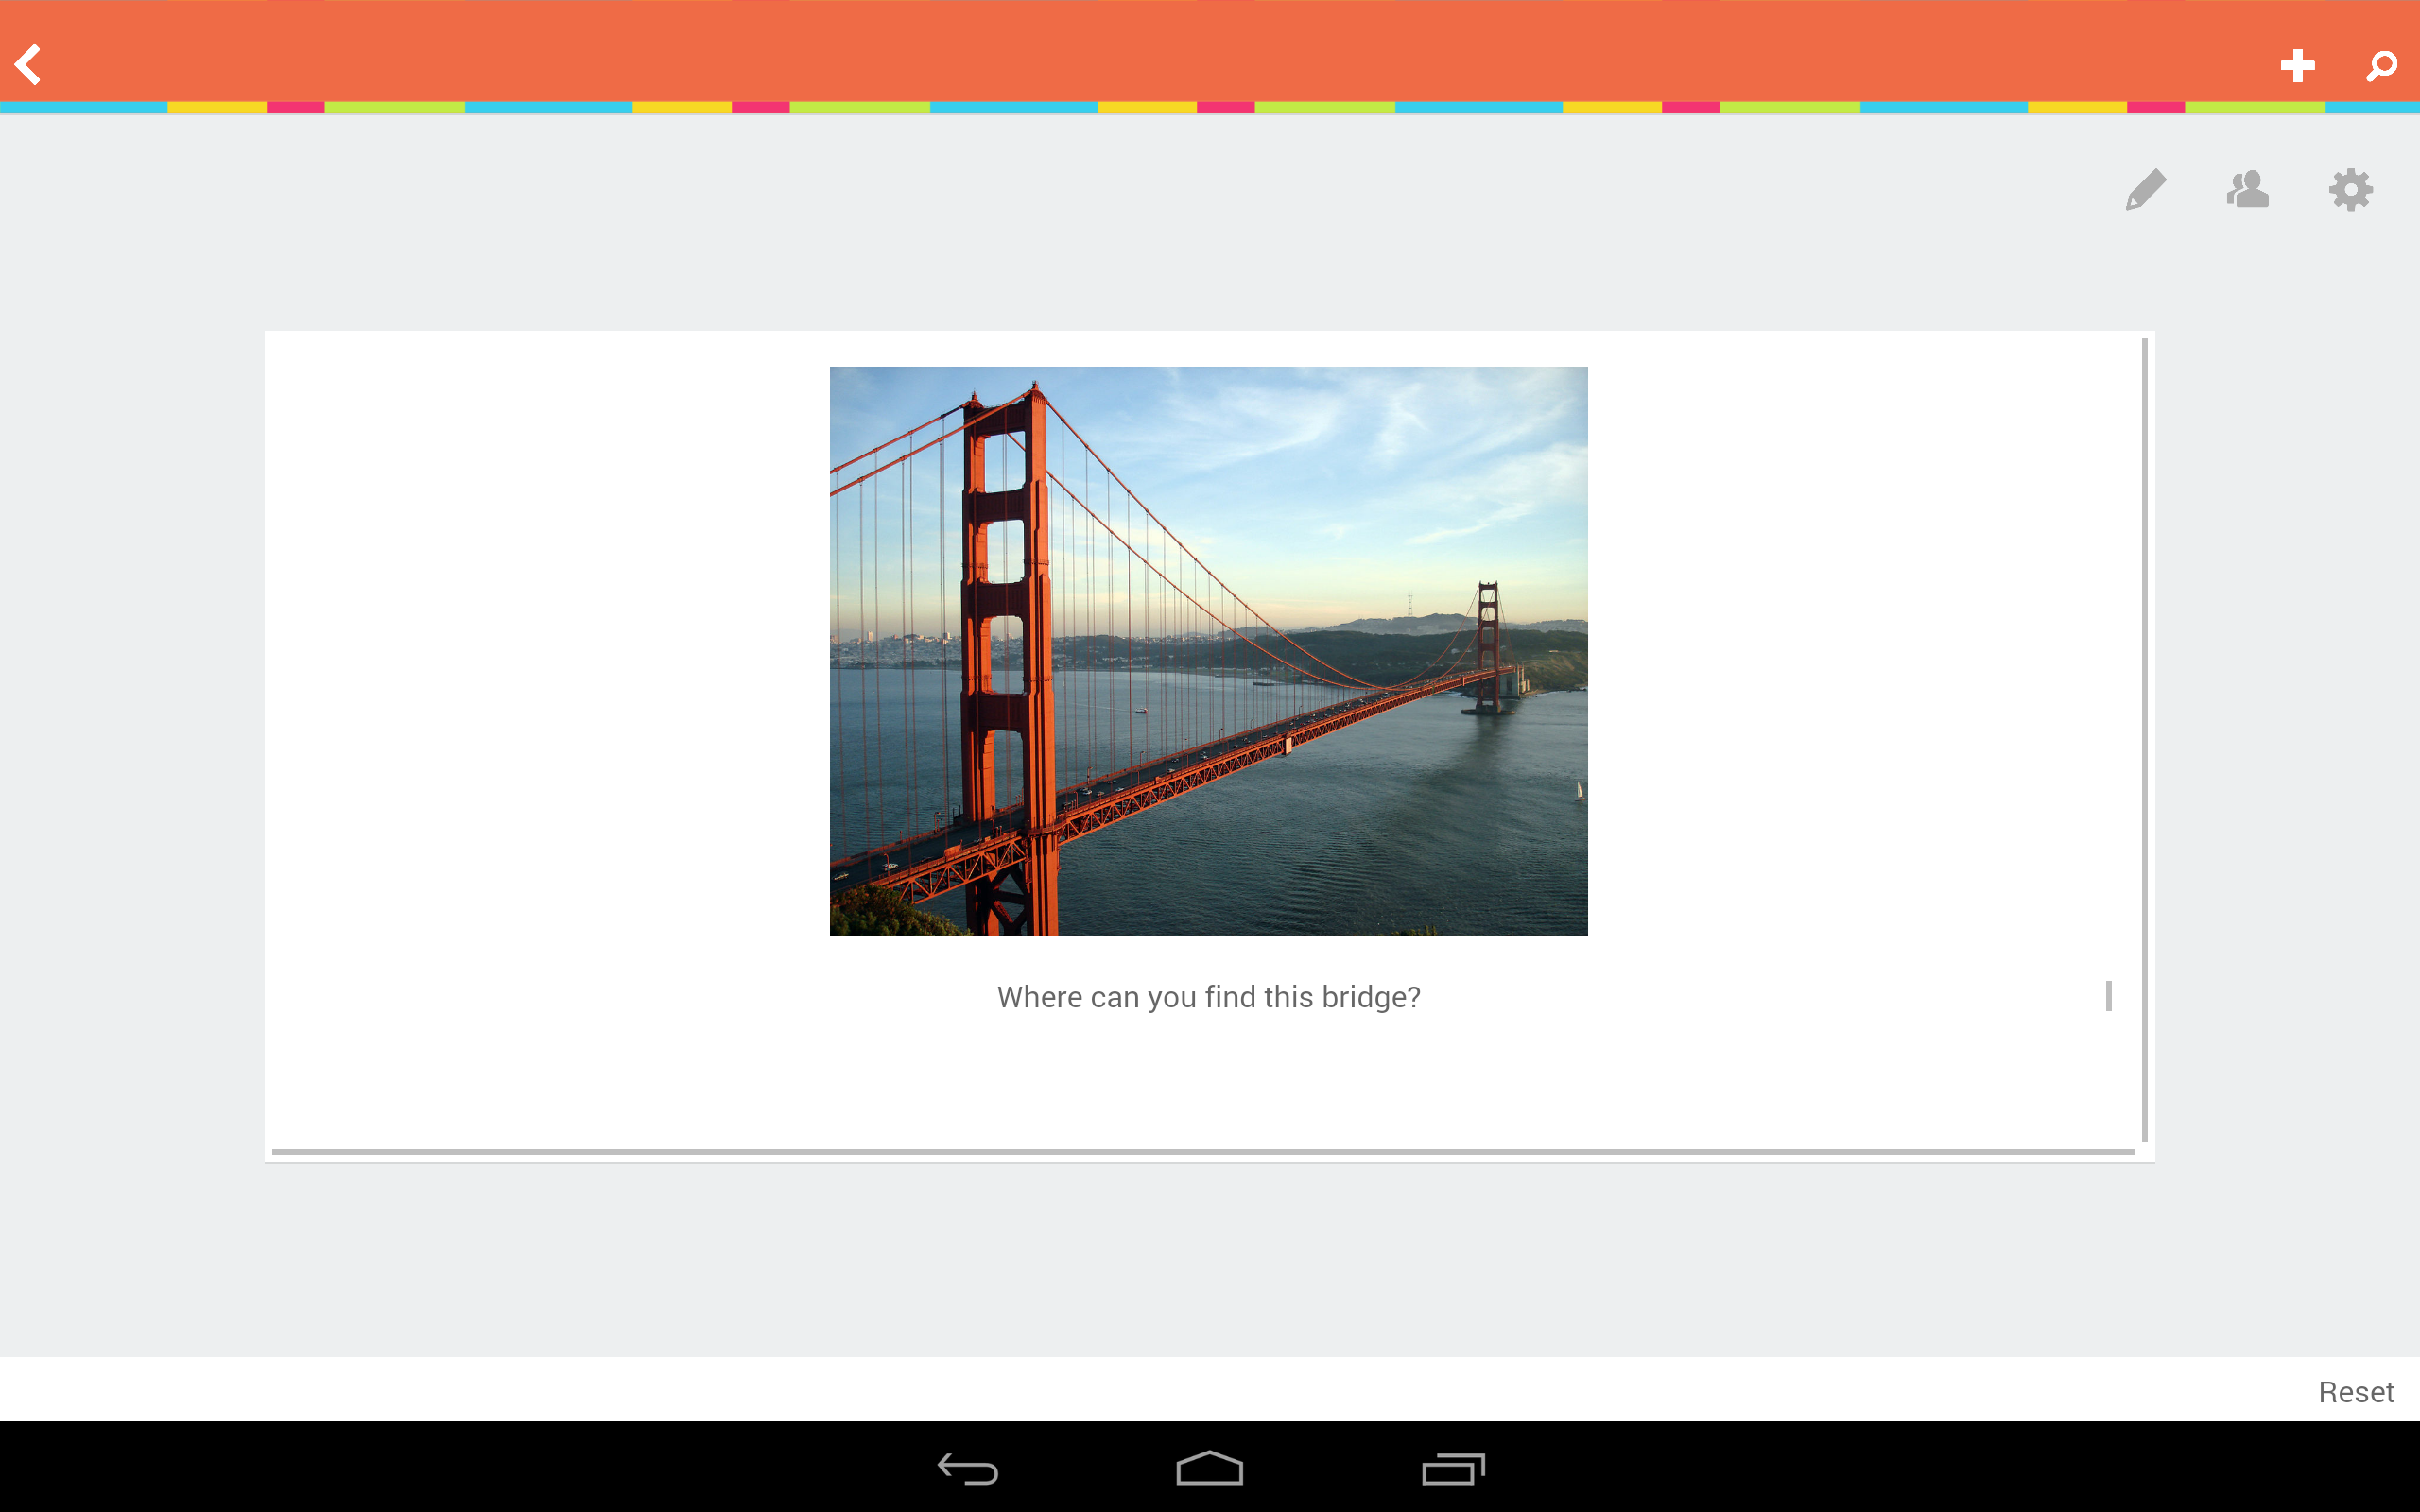Viewport: 2420px width, 1512px height.
Task: Select the bridge question text
Action: point(1208,996)
